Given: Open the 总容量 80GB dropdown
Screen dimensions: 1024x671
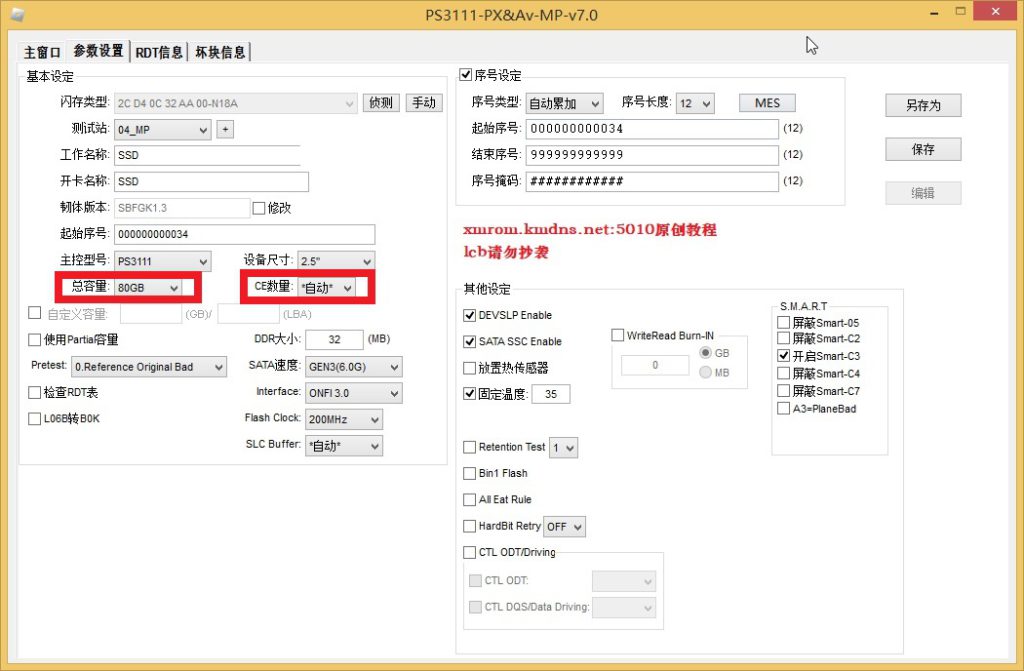Looking at the screenshot, I should coord(148,288).
